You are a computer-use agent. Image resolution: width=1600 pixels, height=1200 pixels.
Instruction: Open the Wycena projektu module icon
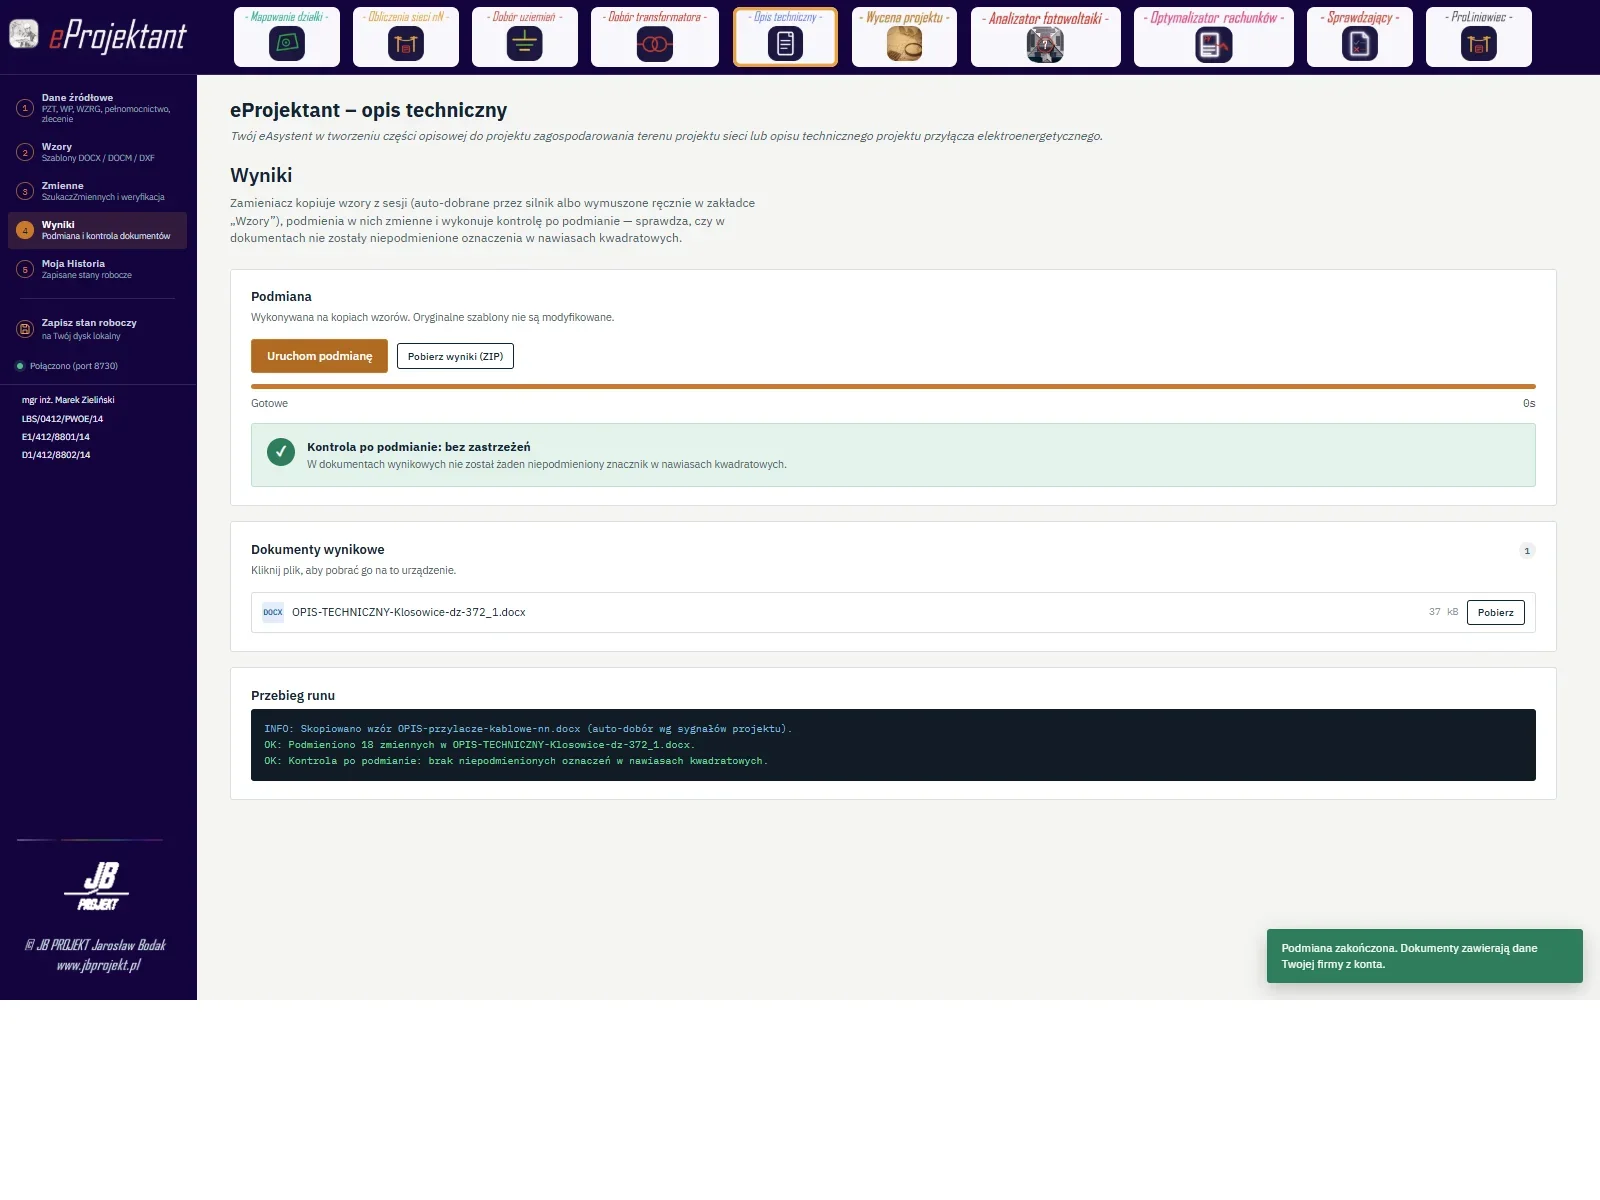click(x=904, y=43)
